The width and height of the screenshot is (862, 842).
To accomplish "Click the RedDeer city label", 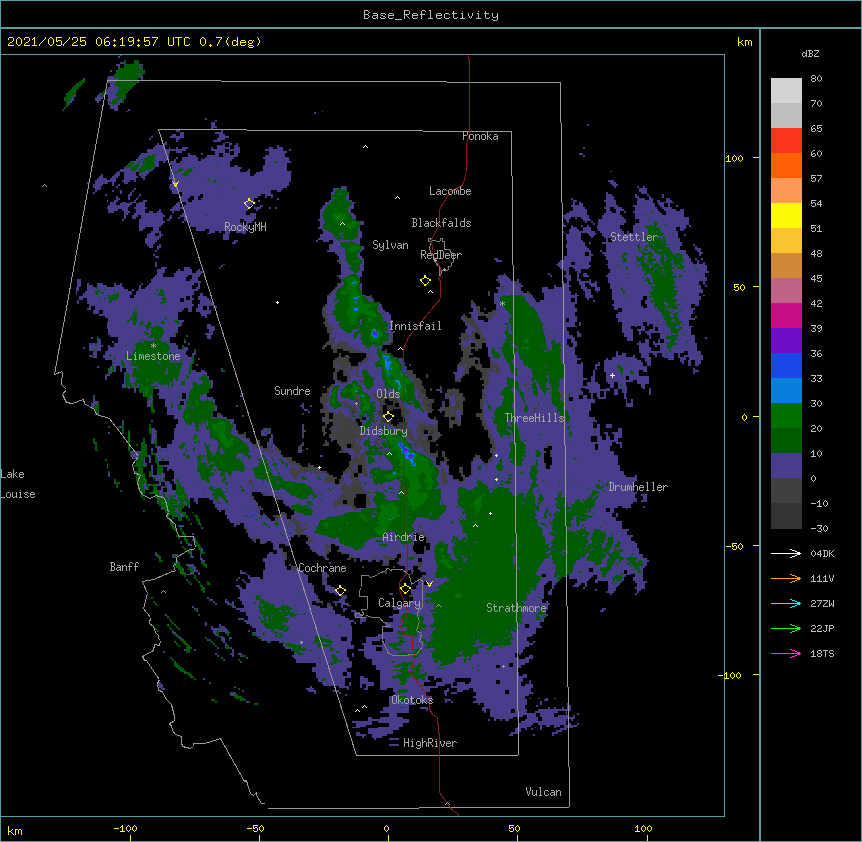I will tap(441, 255).
